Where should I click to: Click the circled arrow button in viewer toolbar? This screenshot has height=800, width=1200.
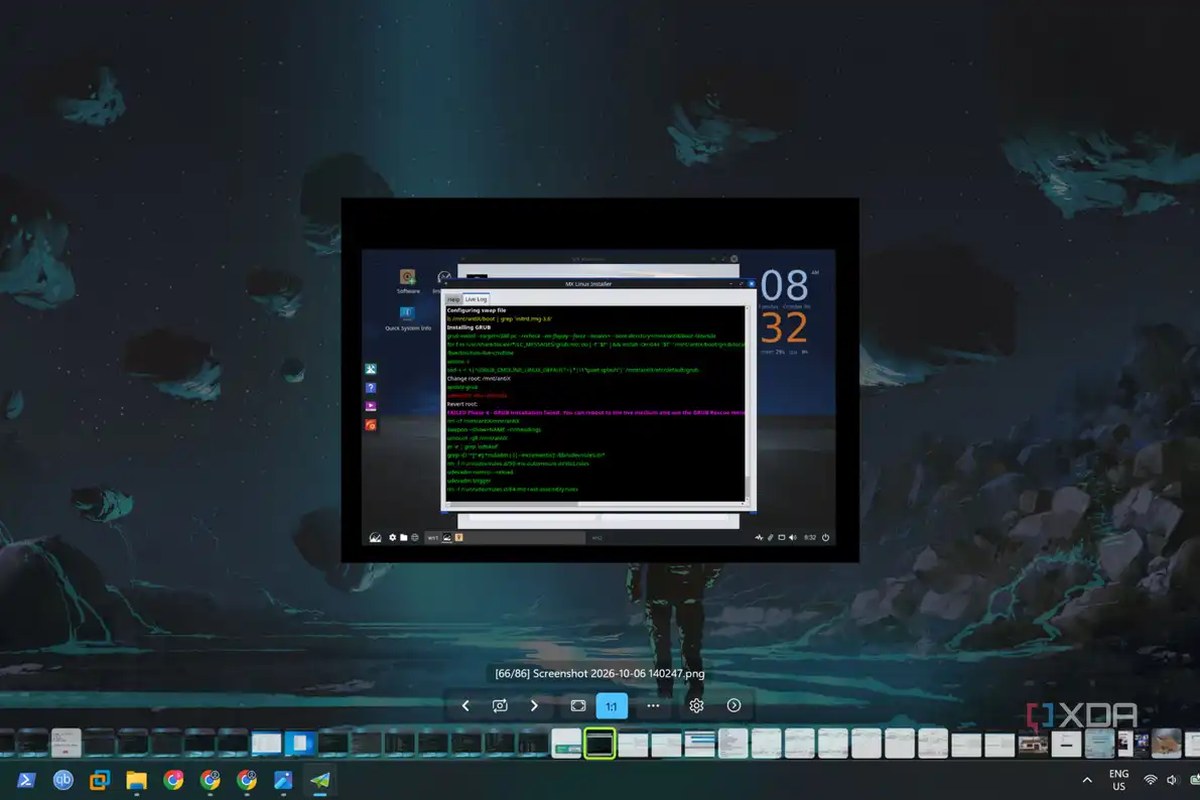(x=734, y=706)
